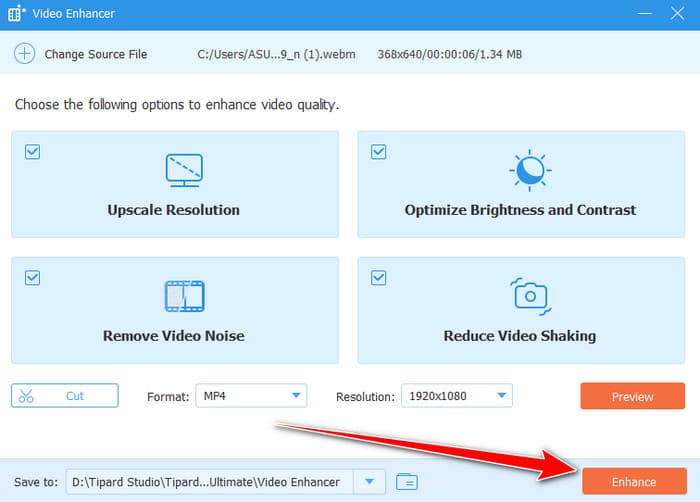Click the Save to path field

(210, 482)
